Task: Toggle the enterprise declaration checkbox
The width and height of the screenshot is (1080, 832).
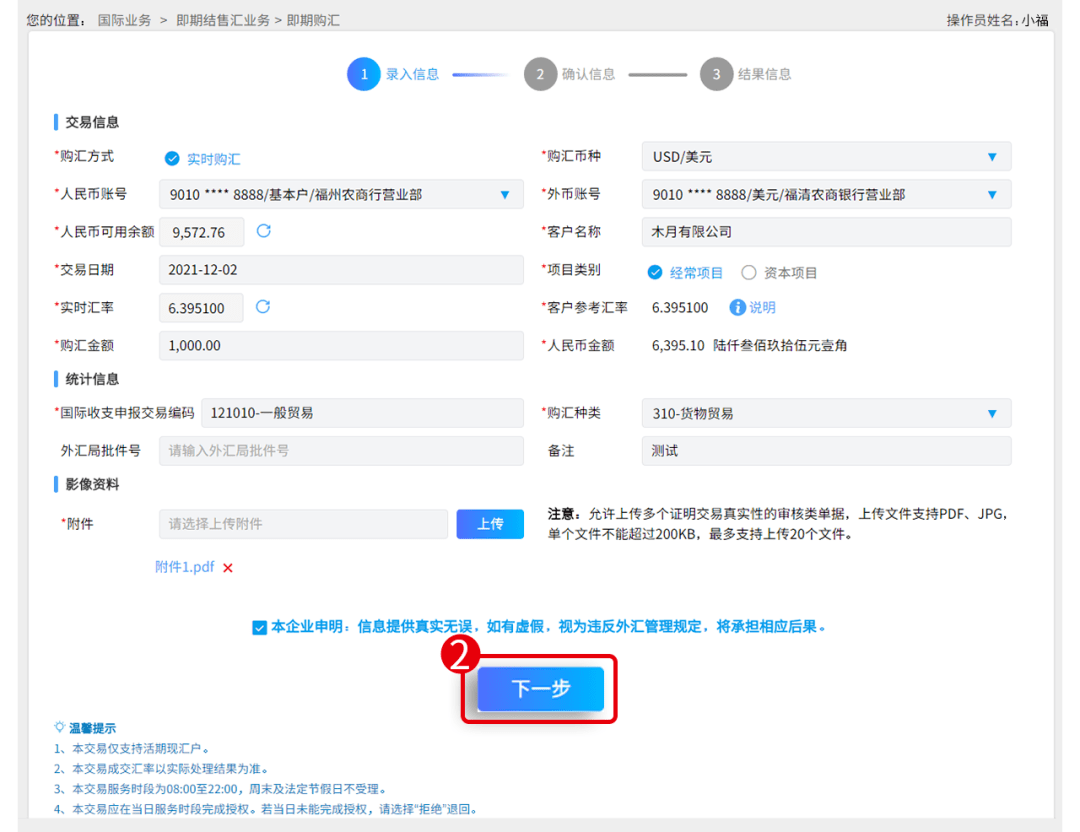Action: [260, 627]
